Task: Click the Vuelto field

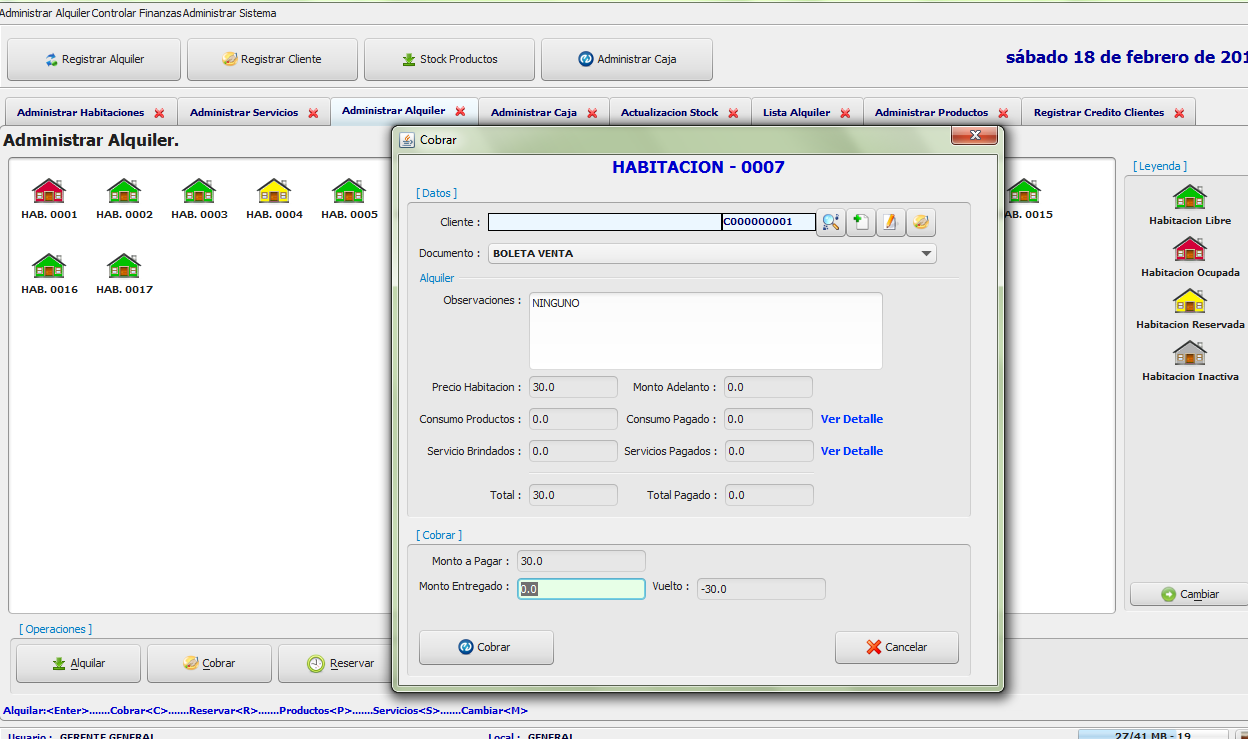Action: pos(762,589)
